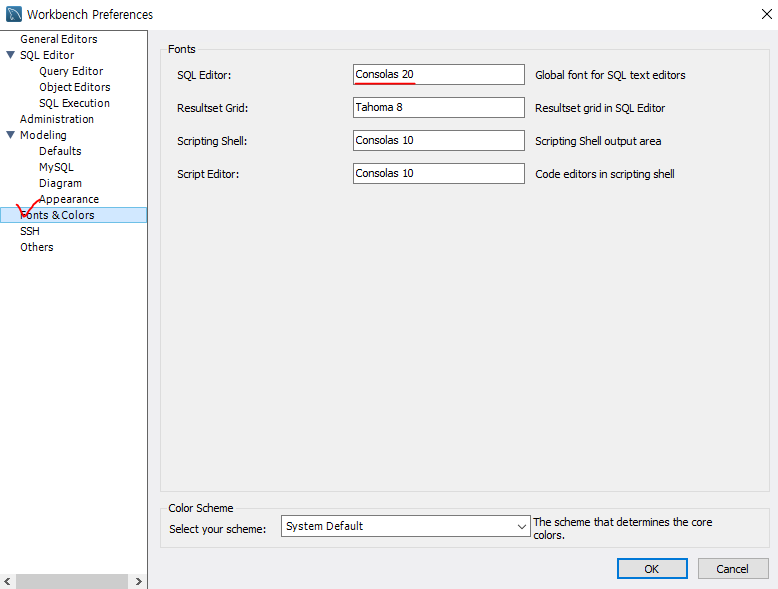Select General Editors in the tree

click(x=59, y=39)
